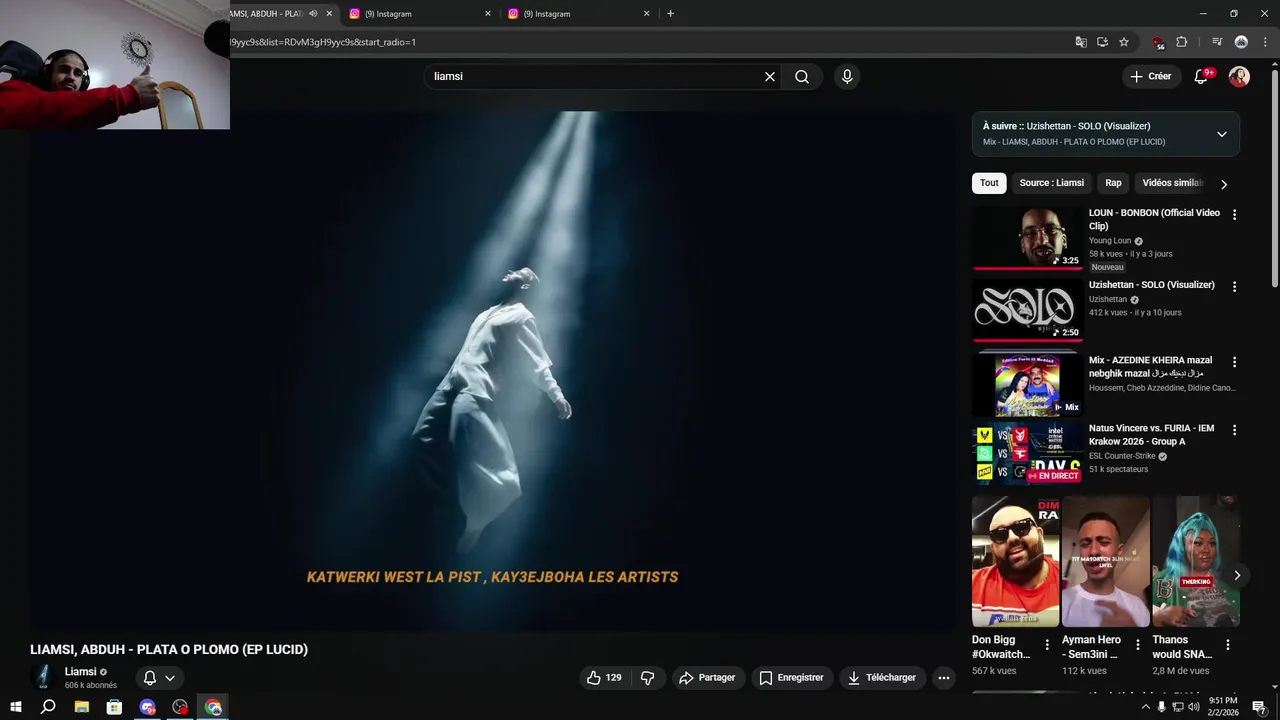The height and width of the screenshot is (720, 1280).
Task: Mute the tab via the speaker icon
Action: 313,14
